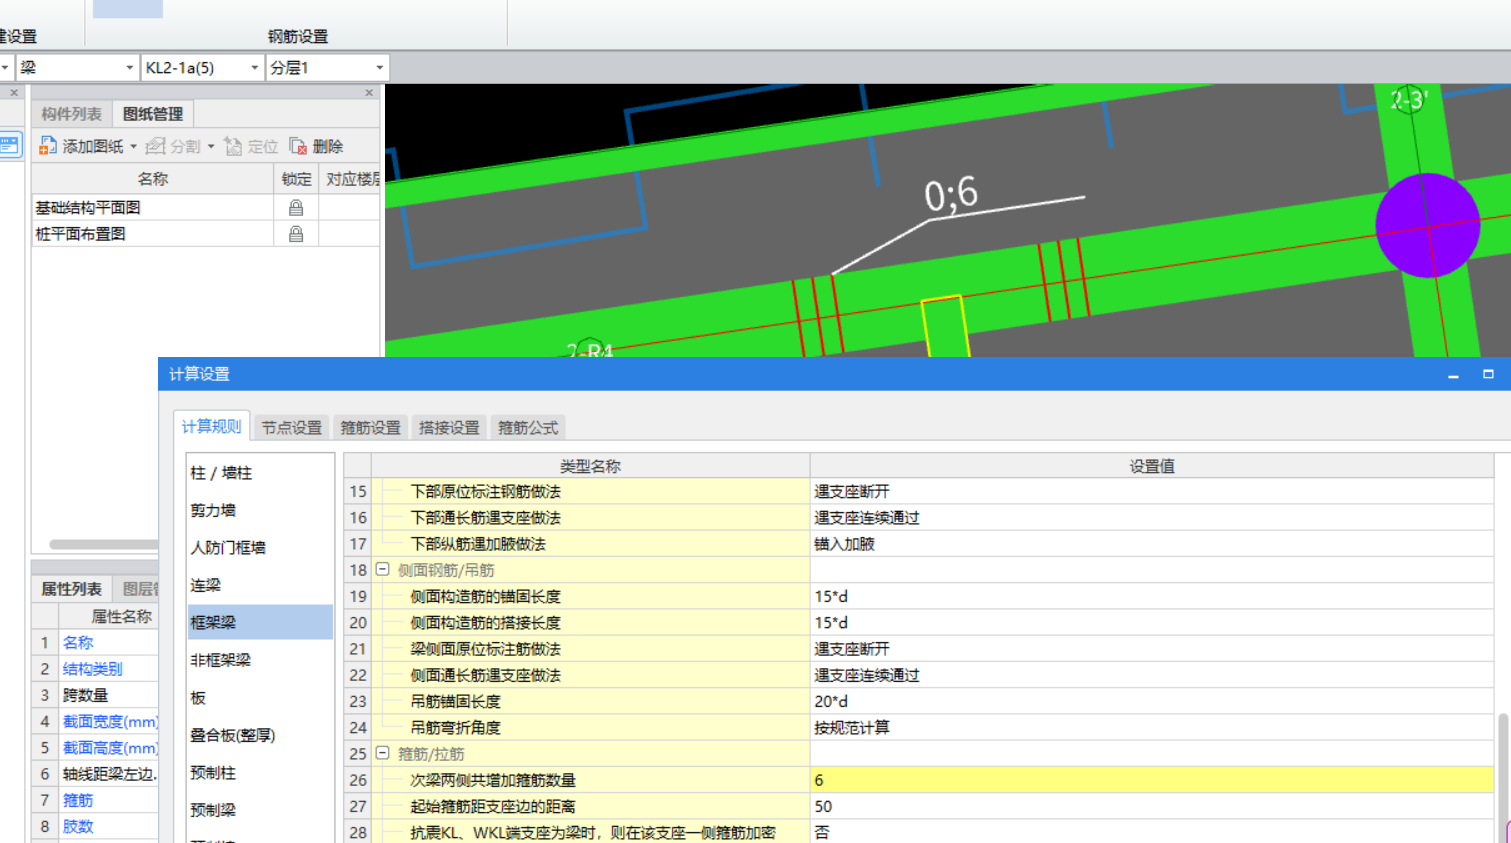Select 预制梁 in category list
The height and width of the screenshot is (843, 1511).
(x=260, y=810)
